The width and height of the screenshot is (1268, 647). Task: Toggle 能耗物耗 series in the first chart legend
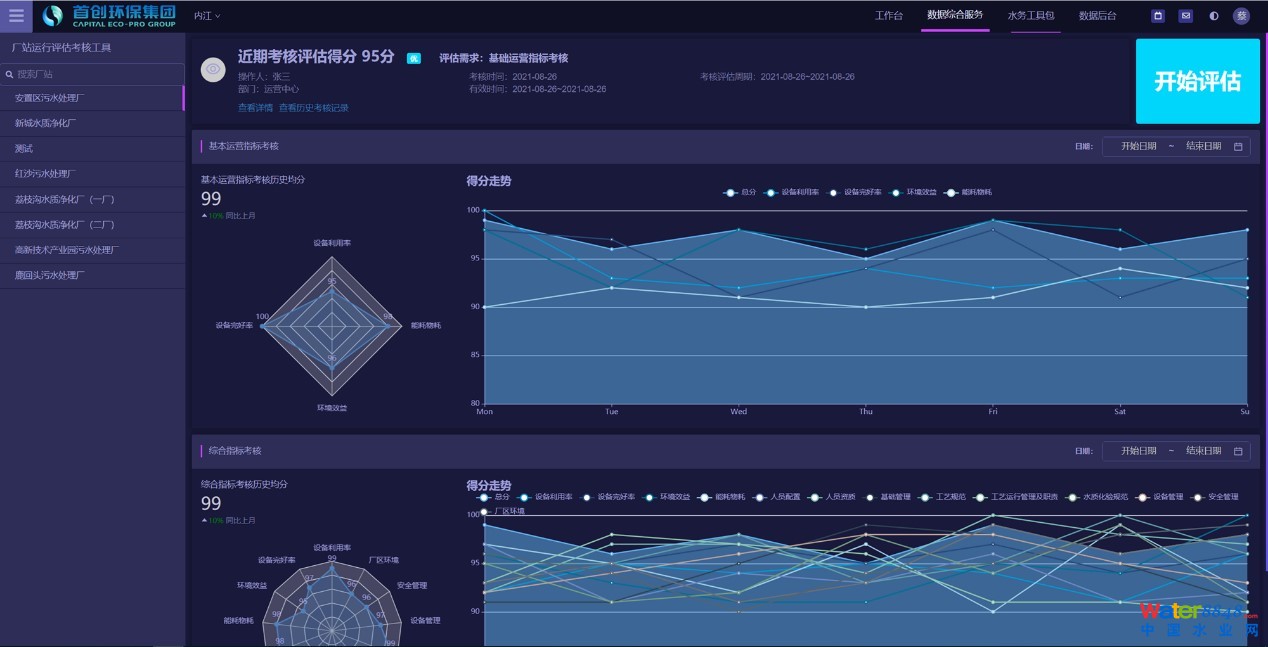[969, 192]
